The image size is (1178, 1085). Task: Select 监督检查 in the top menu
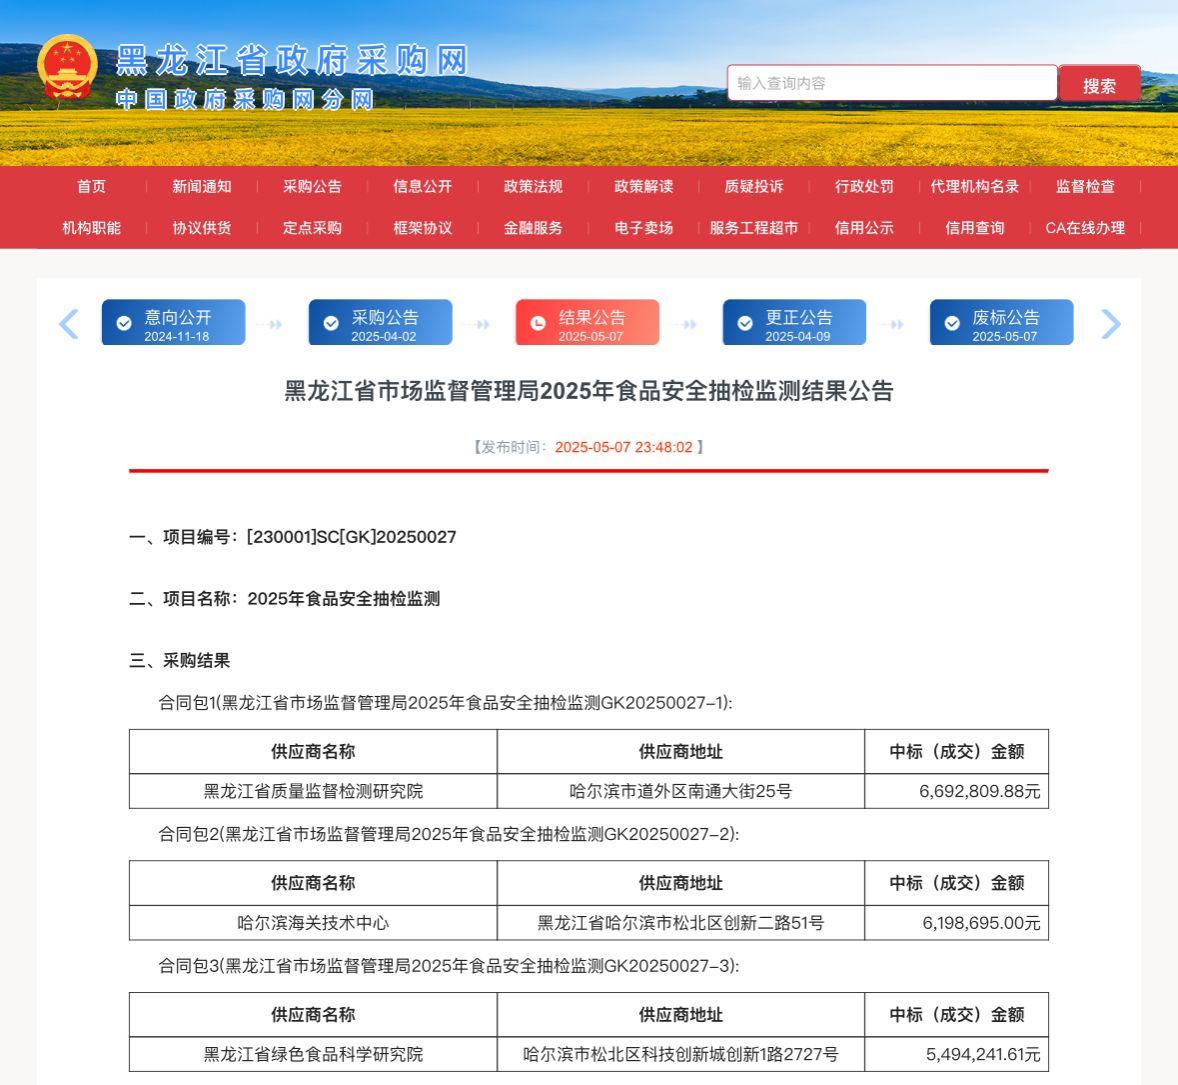tap(1085, 187)
